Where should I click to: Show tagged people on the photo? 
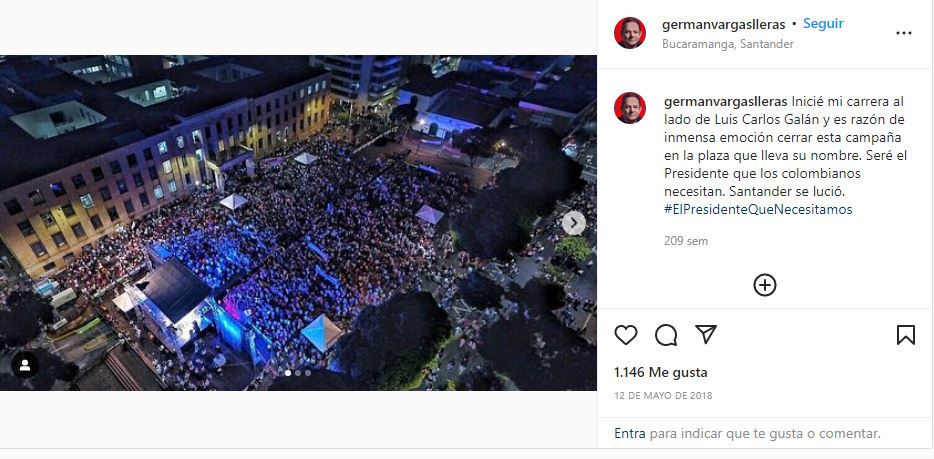point(25,365)
